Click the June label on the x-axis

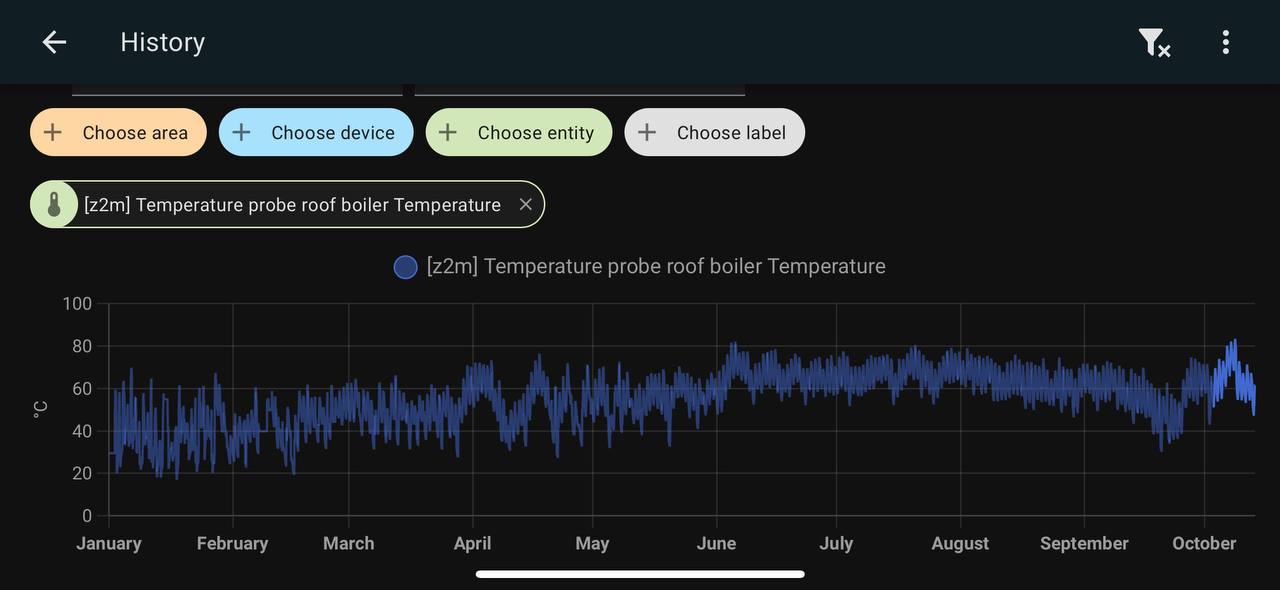pyautogui.click(x=716, y=544)
